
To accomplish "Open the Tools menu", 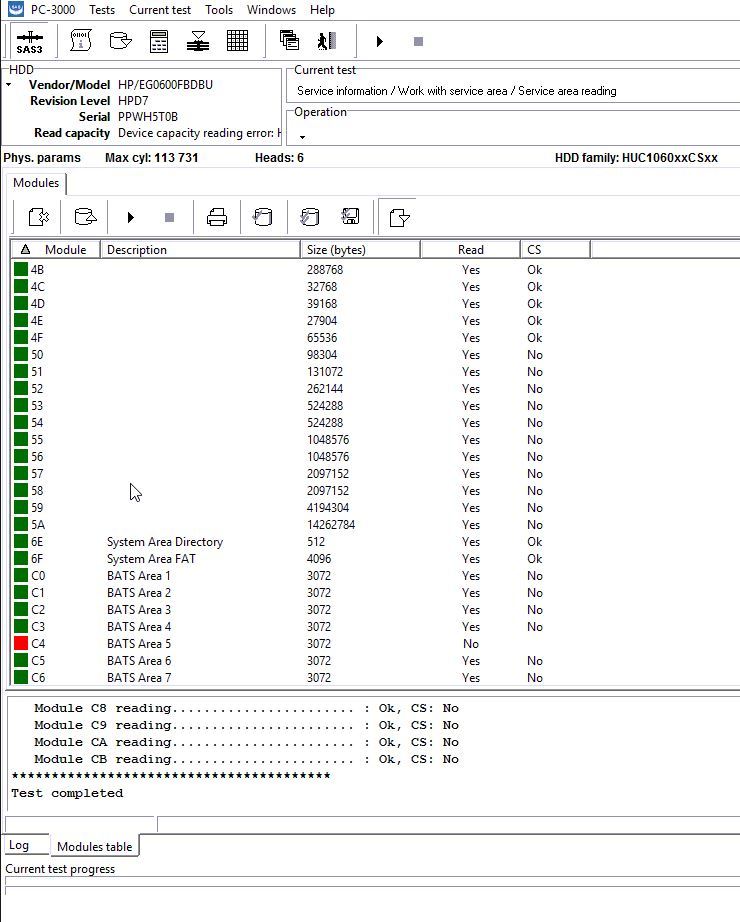I will pos(219,10).
